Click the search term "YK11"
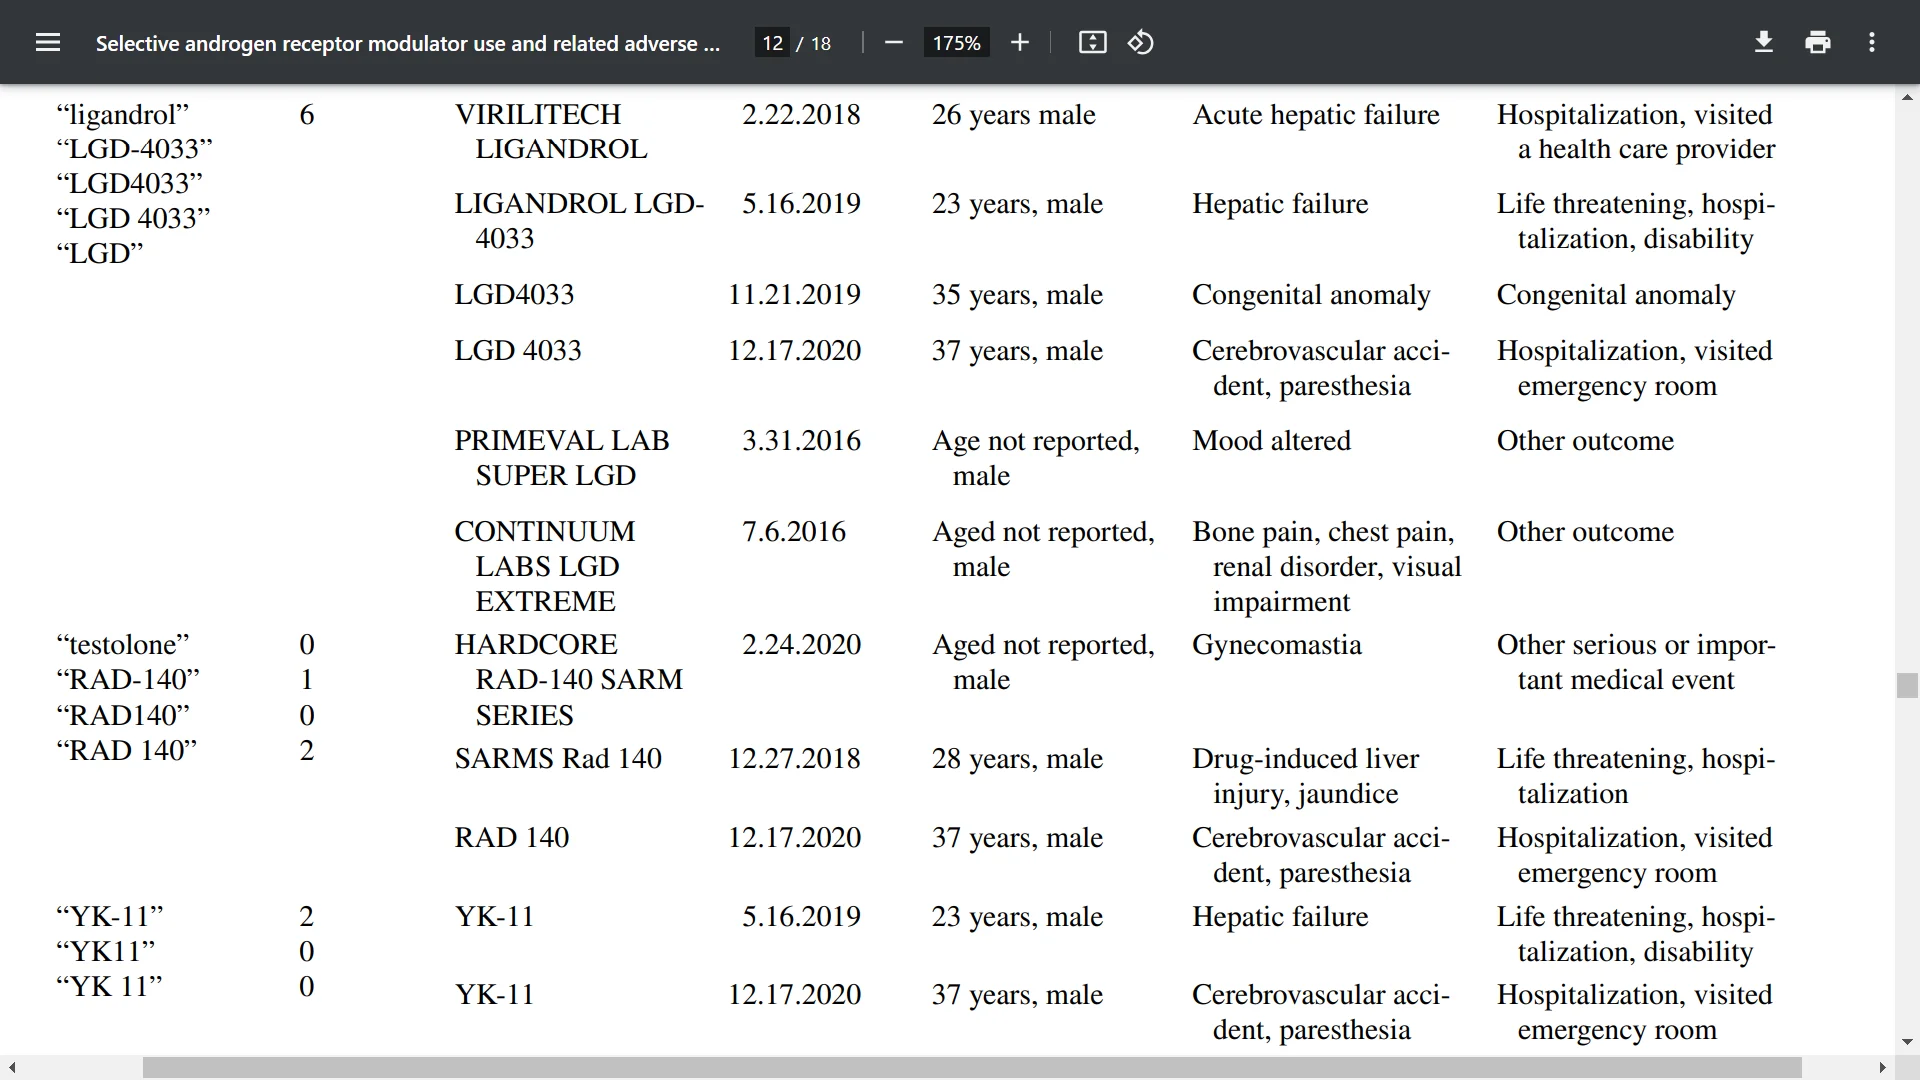The height and width of the screenshot is (1080, 1920). (x=105, y=952)
